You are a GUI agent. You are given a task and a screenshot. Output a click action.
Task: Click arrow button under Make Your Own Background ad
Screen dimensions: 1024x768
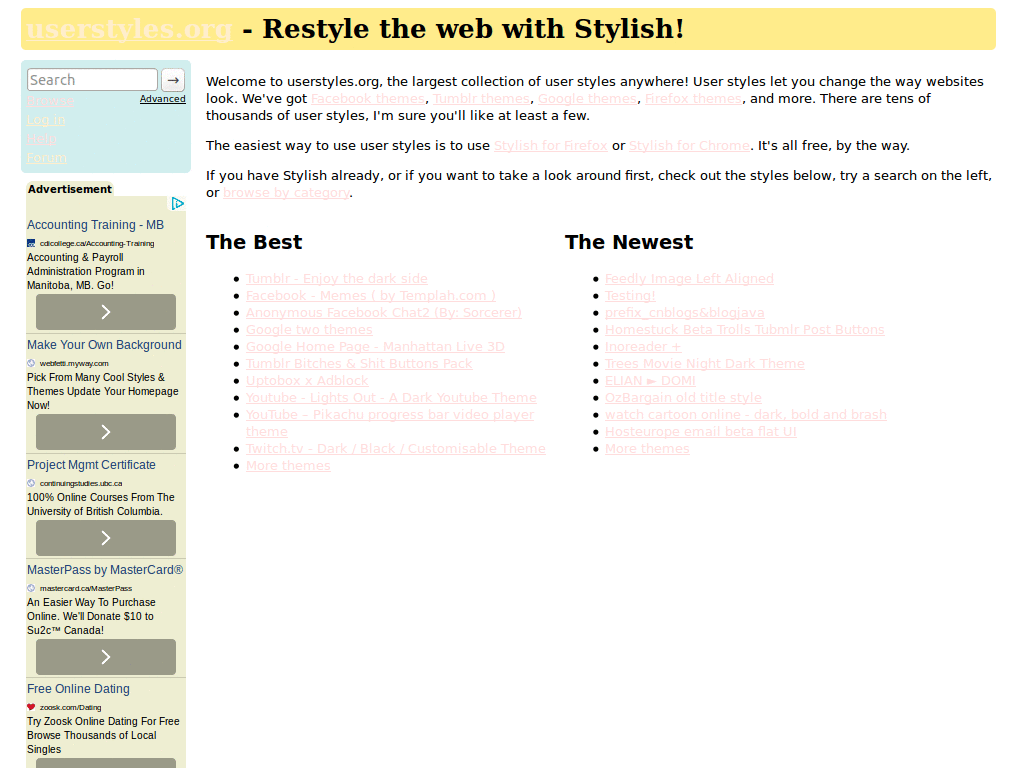106,432
